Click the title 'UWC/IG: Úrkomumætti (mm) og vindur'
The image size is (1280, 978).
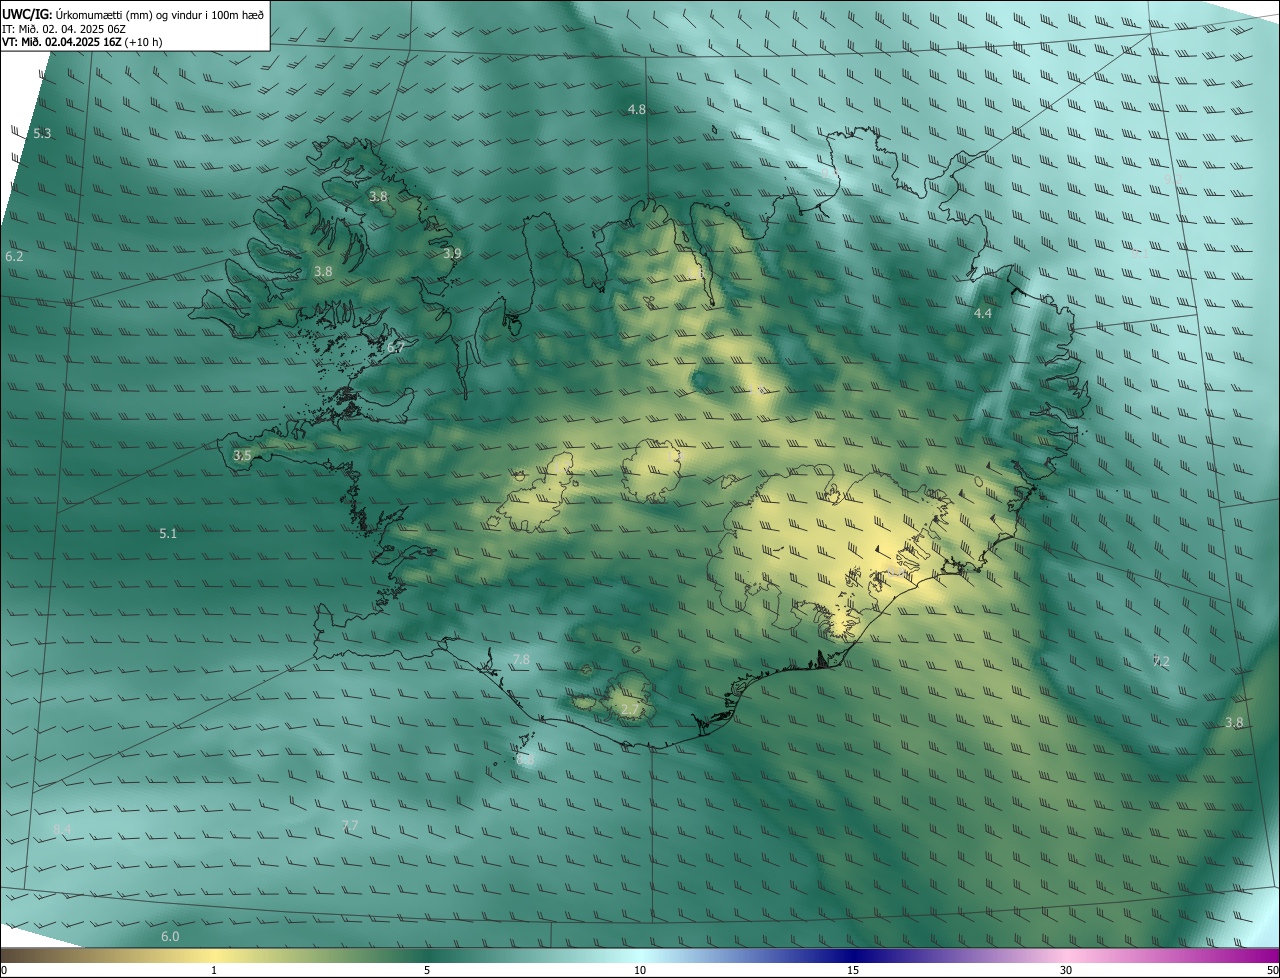pyautogui.click(x=133, y=15)
